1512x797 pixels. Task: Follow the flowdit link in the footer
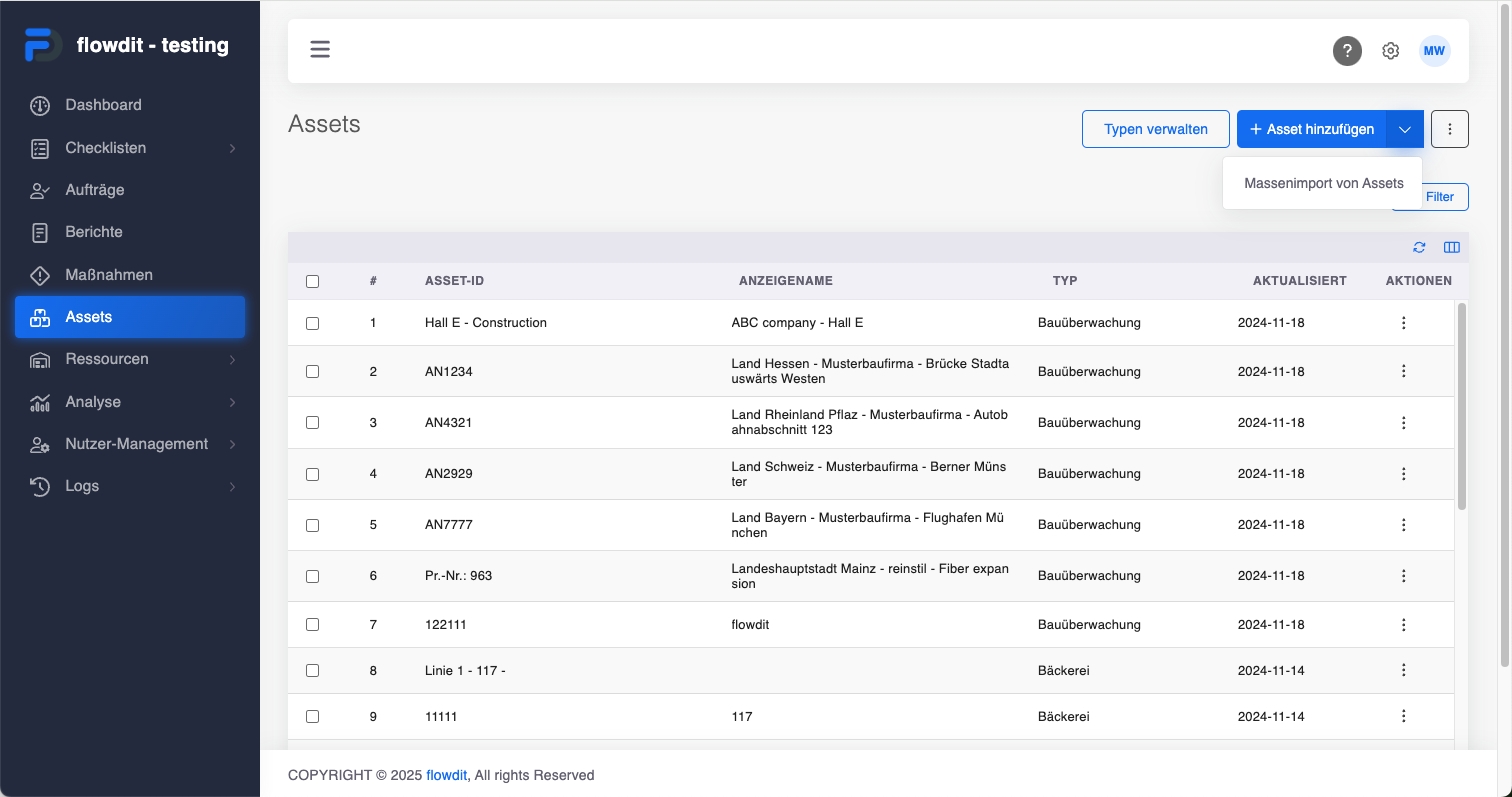point(447,775)
